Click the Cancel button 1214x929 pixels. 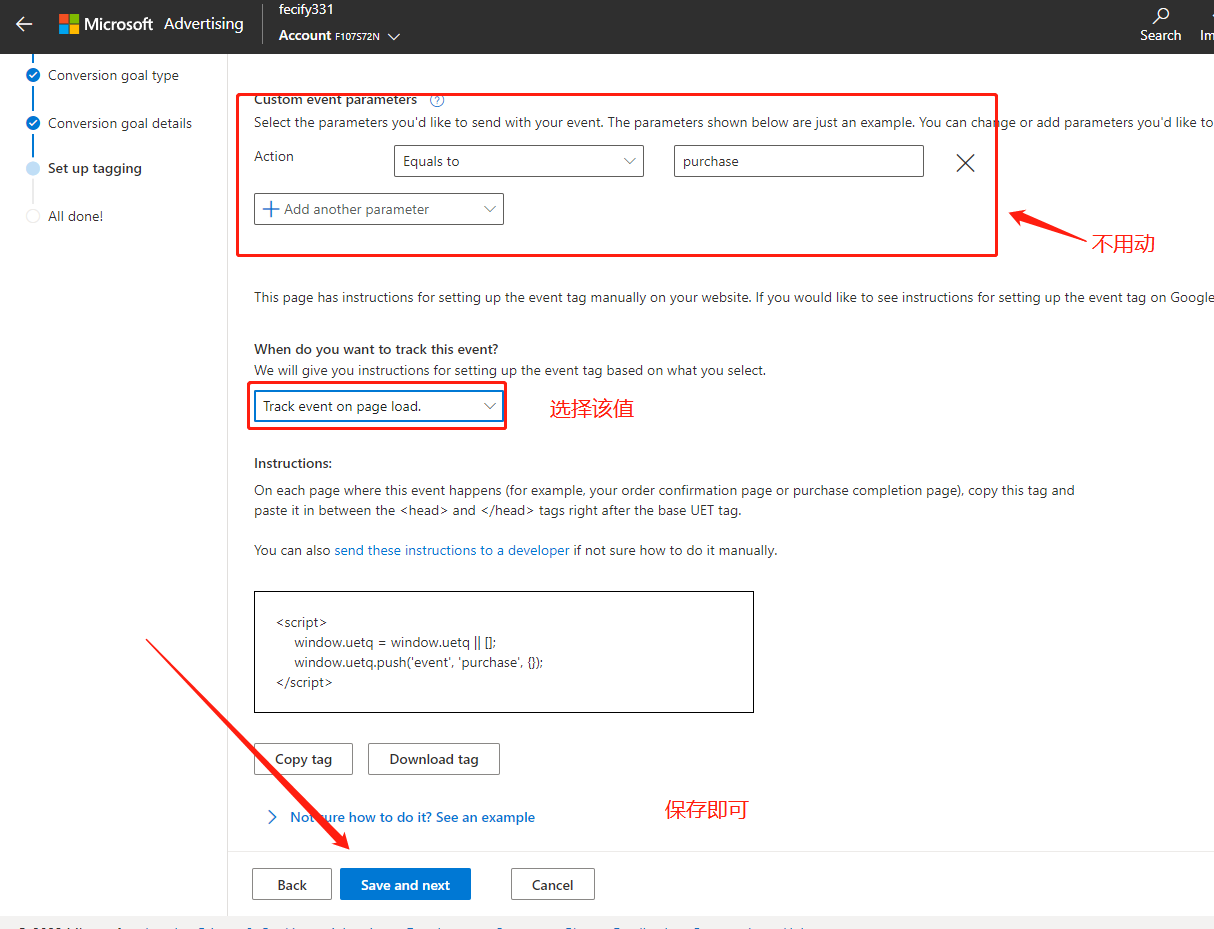click(553, 884)
